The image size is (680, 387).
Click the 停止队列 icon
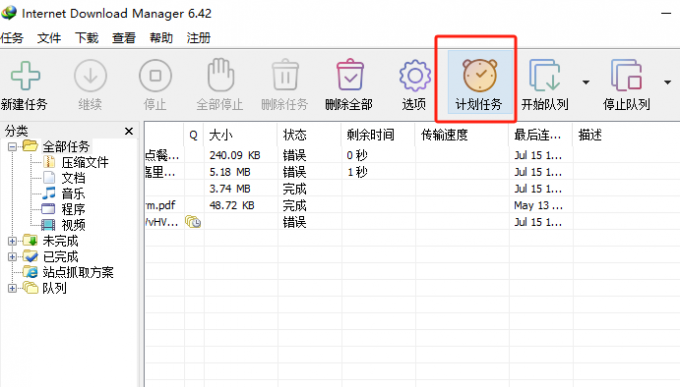626,75
